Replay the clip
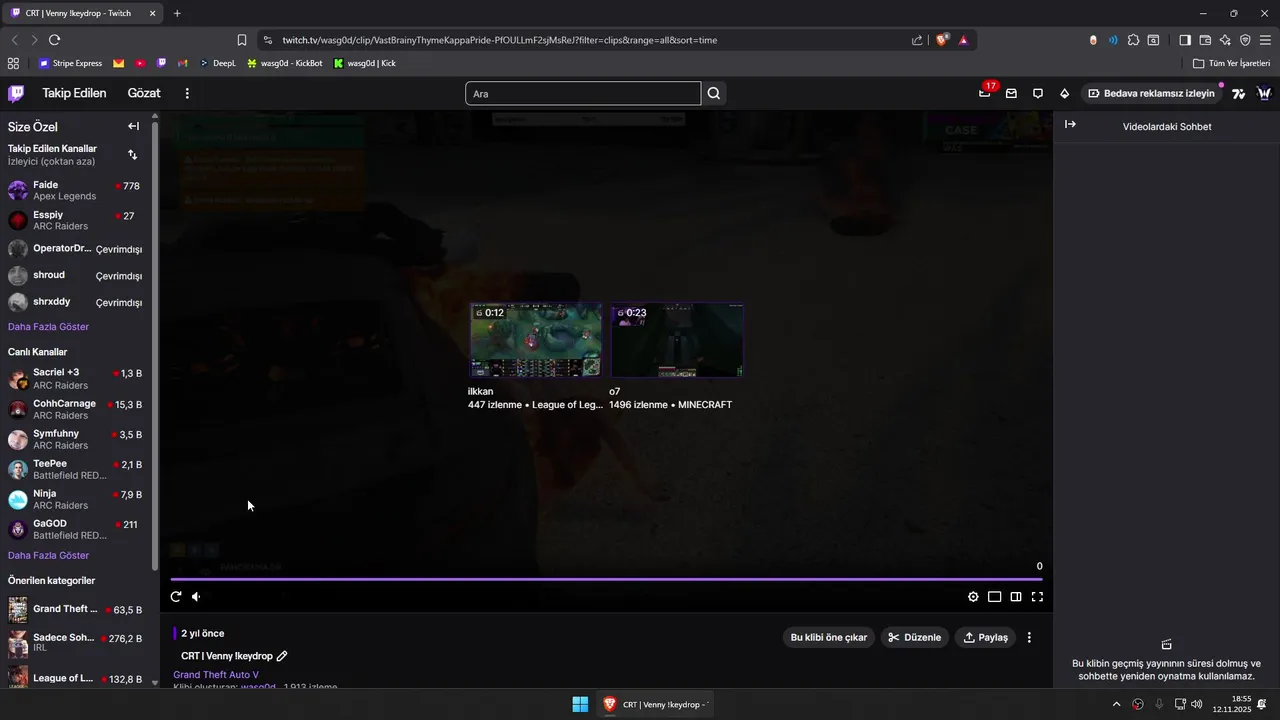1280x720 pixels. pyautogui.click(x=176, y=597)
